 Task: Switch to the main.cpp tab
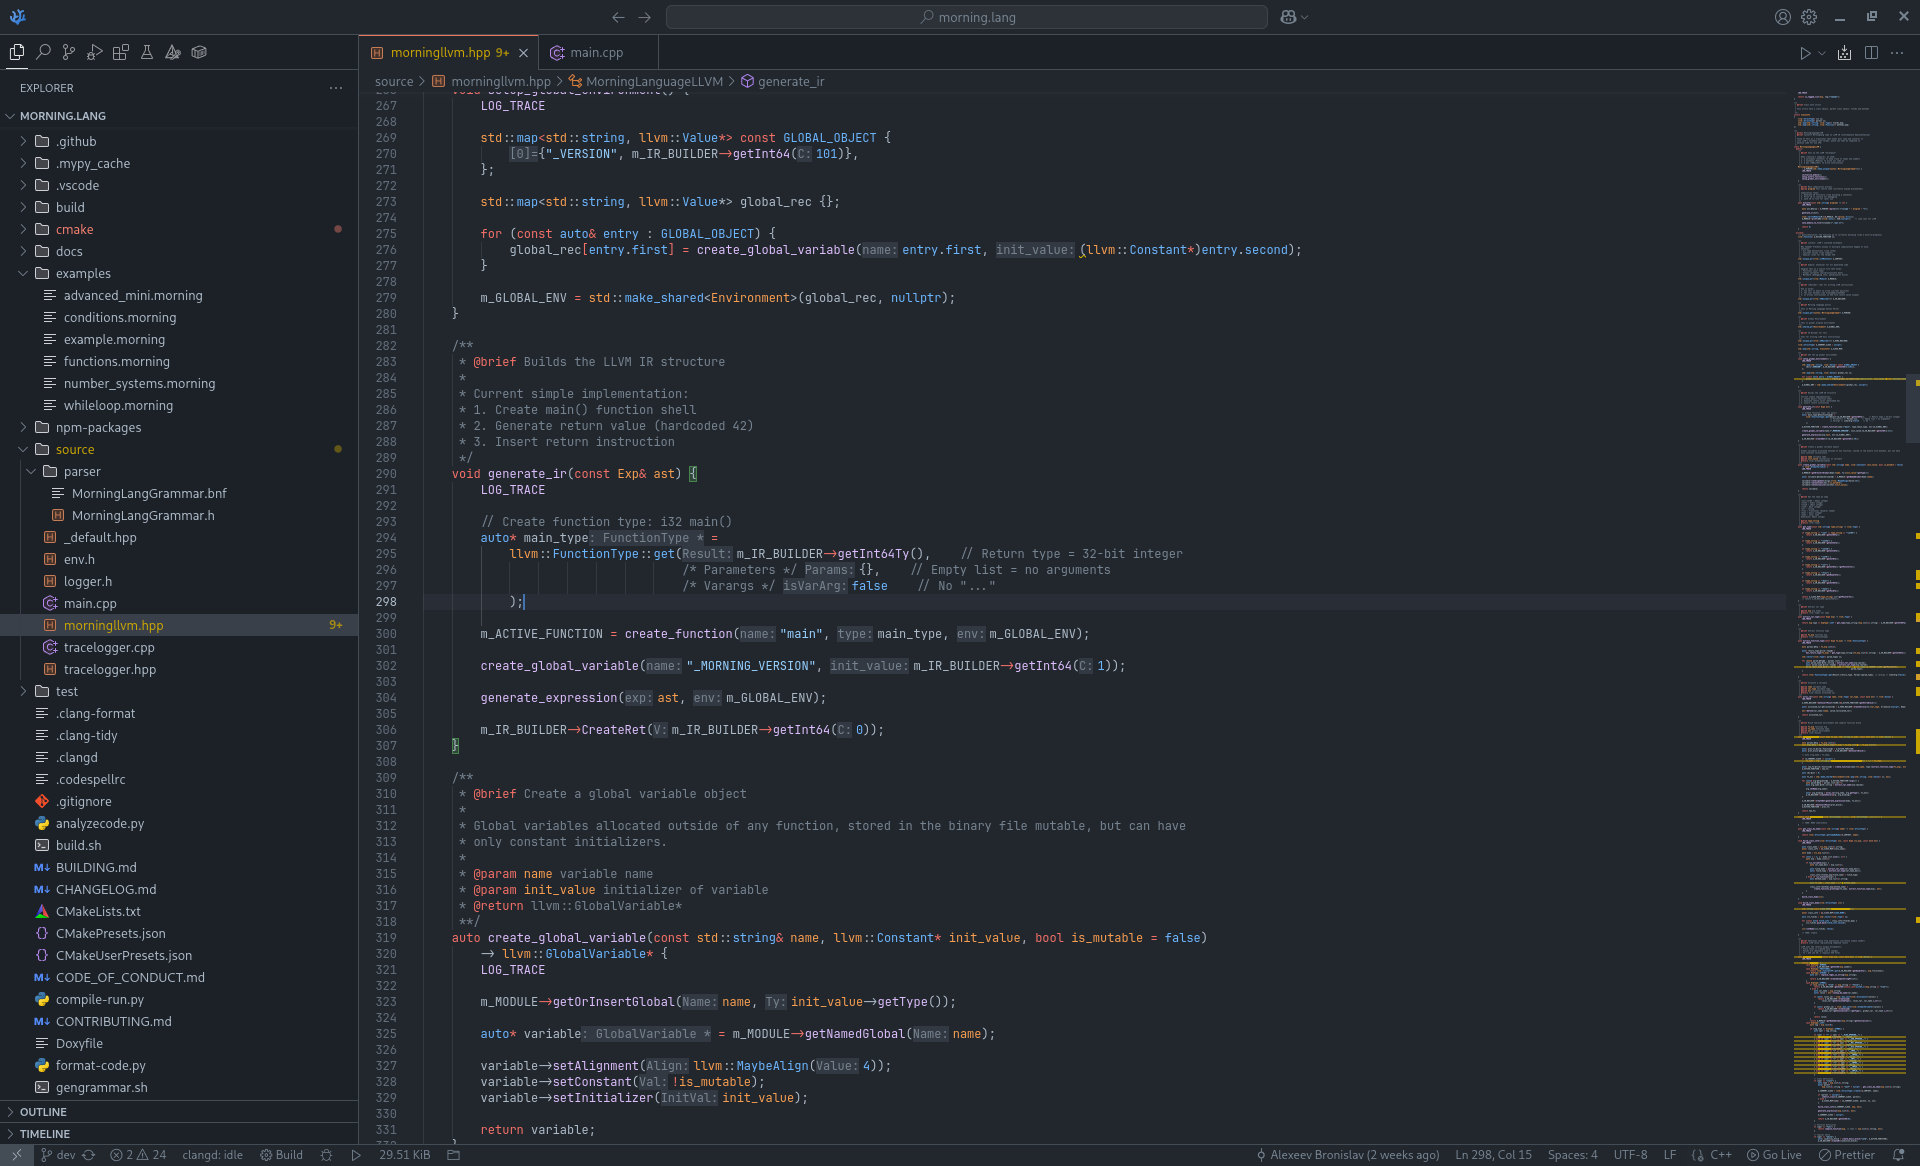tap(597, 53)
